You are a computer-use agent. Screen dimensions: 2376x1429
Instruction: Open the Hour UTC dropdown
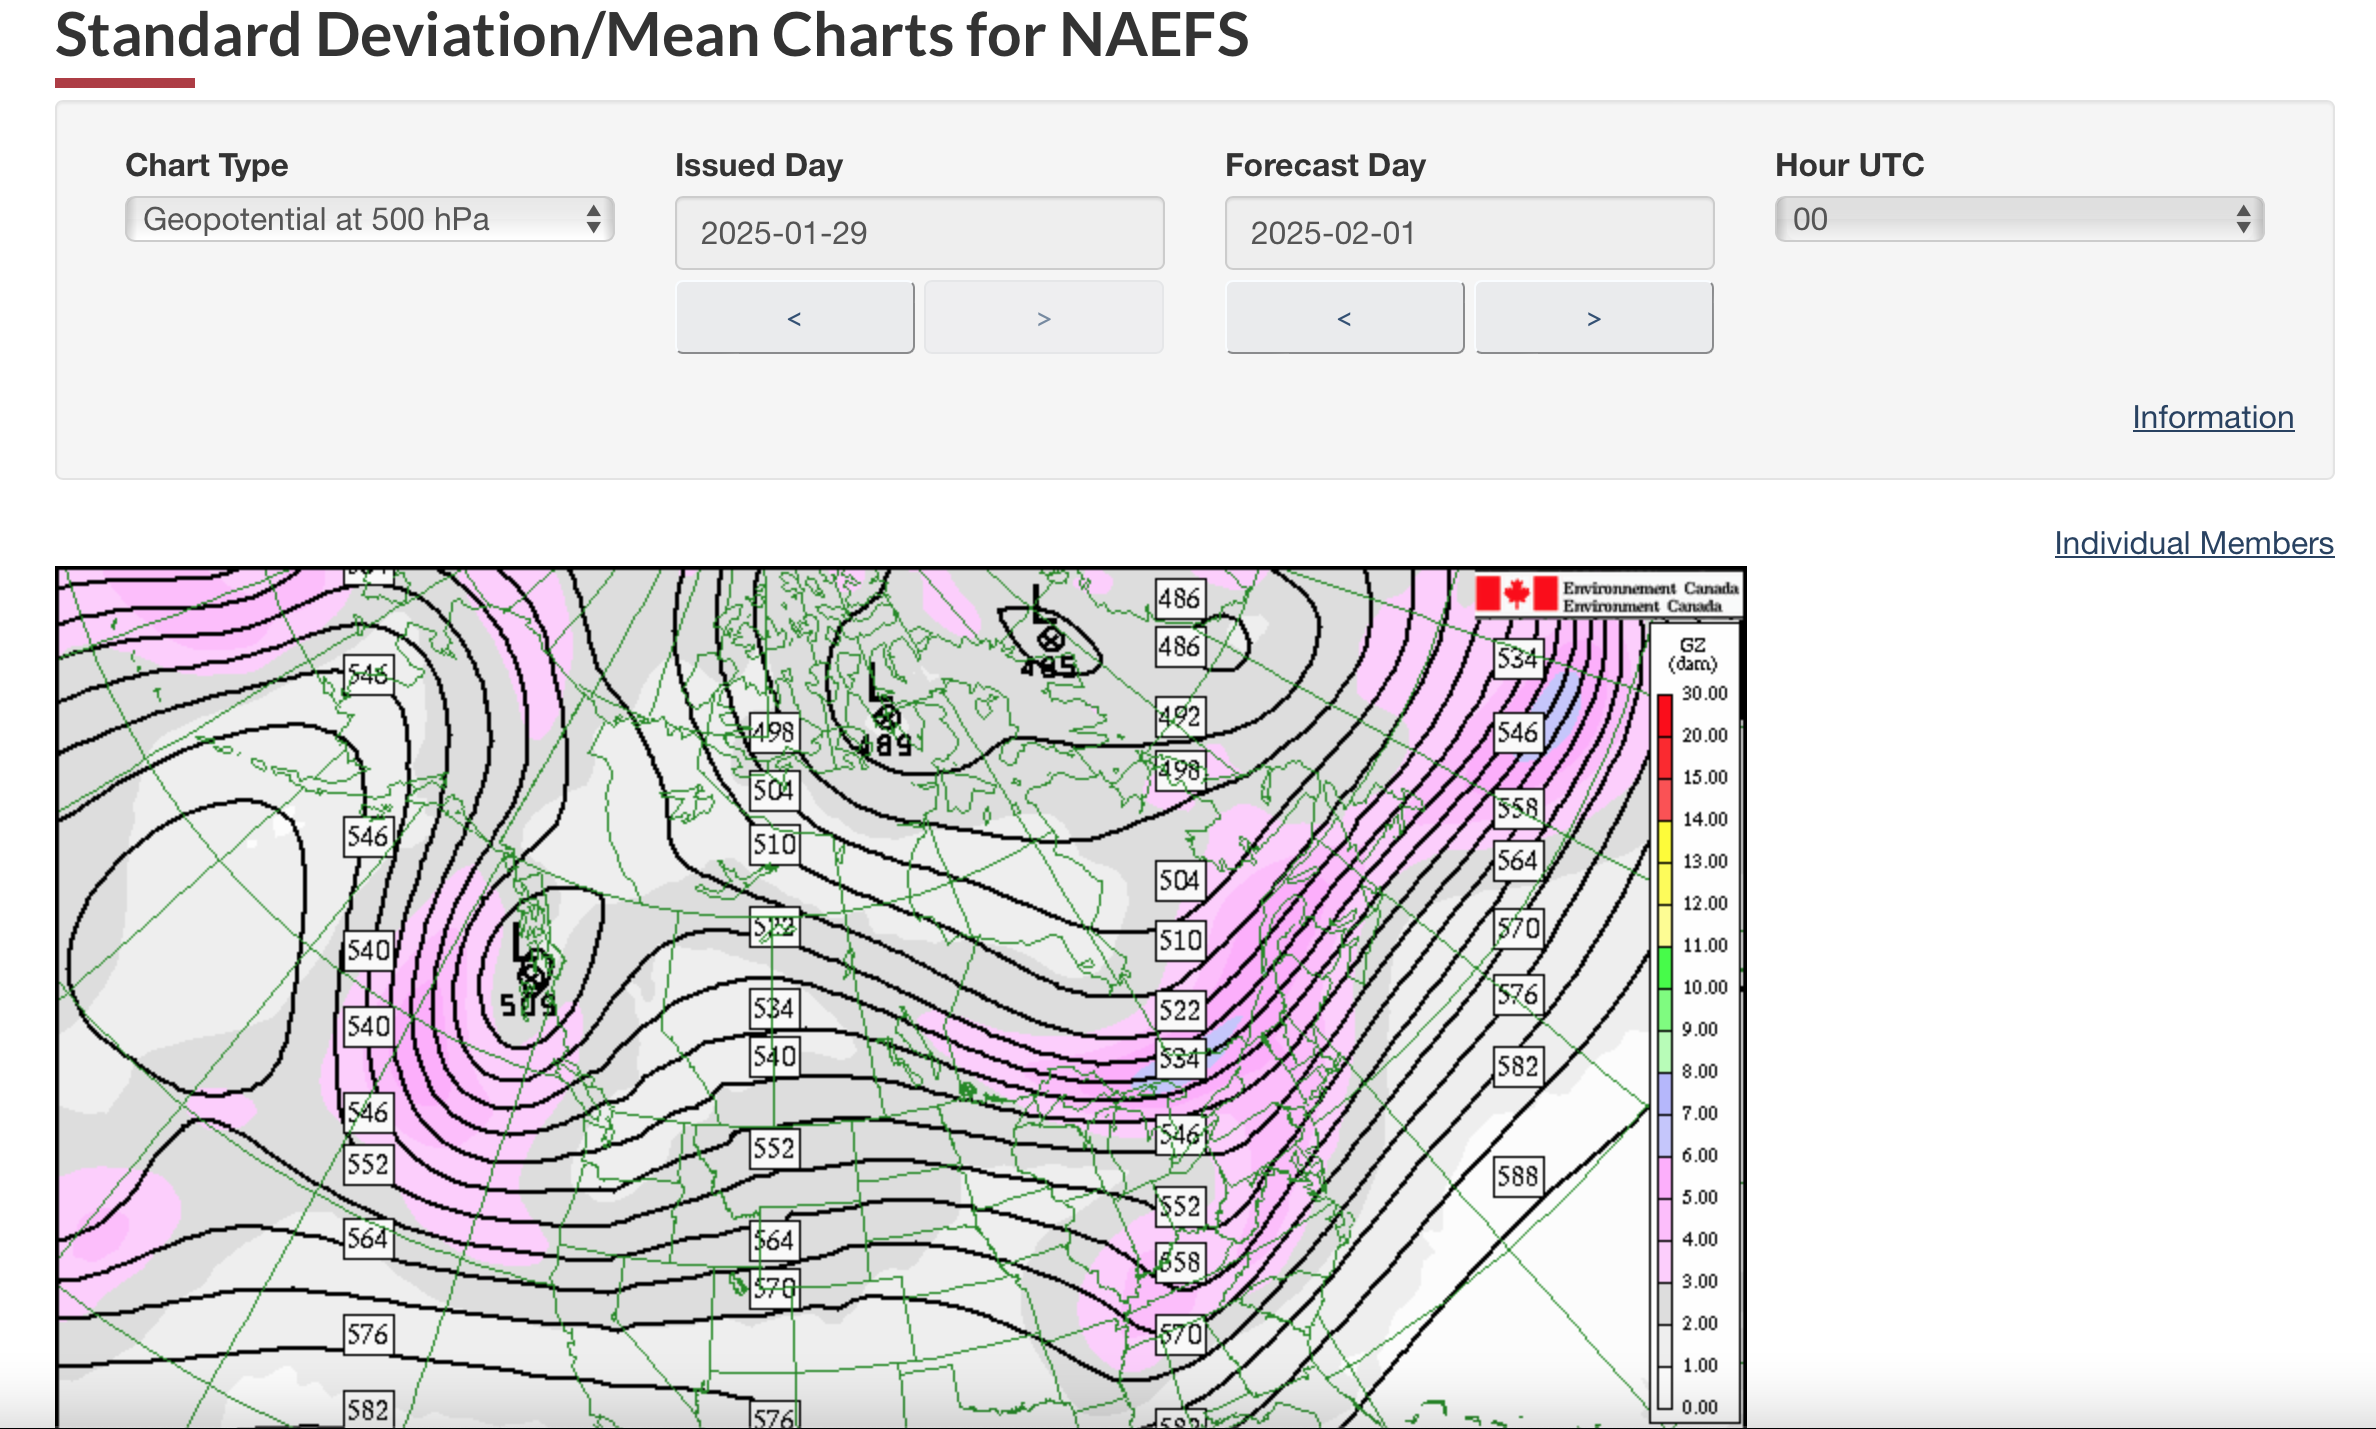pyautogui.click(x=2019, y=219)
